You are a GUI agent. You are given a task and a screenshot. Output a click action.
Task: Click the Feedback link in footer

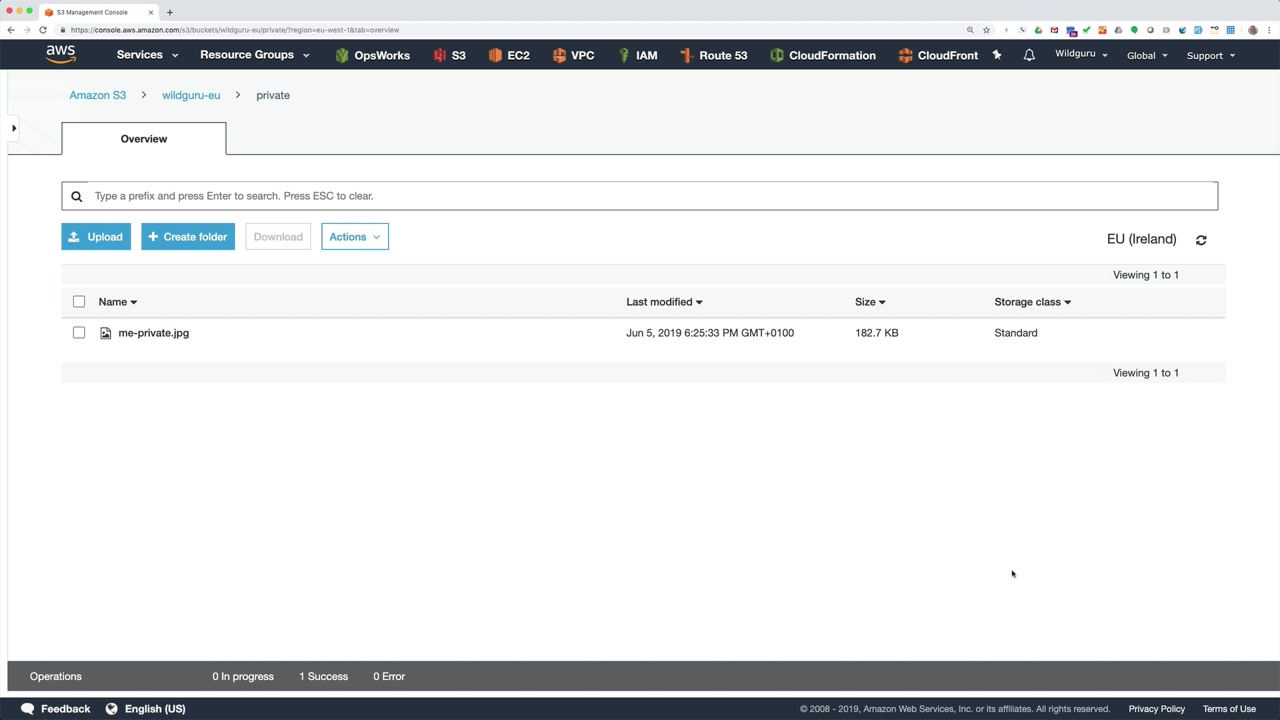[66, 709]
